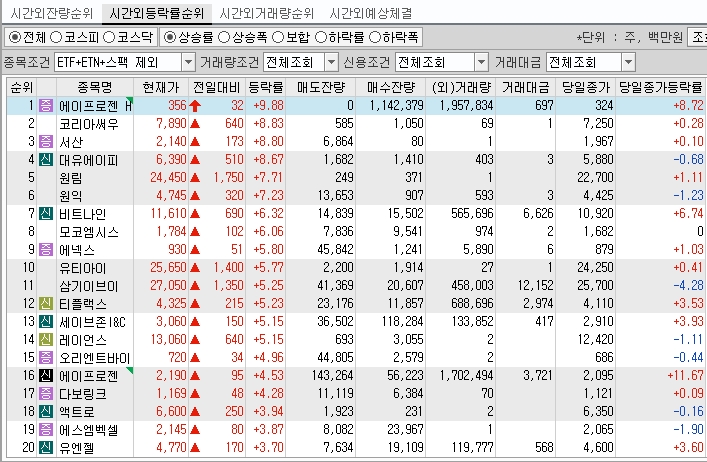Sort by the 매수잔량 column header
This screenshot has width=707, height=462.
coord(391,87)
